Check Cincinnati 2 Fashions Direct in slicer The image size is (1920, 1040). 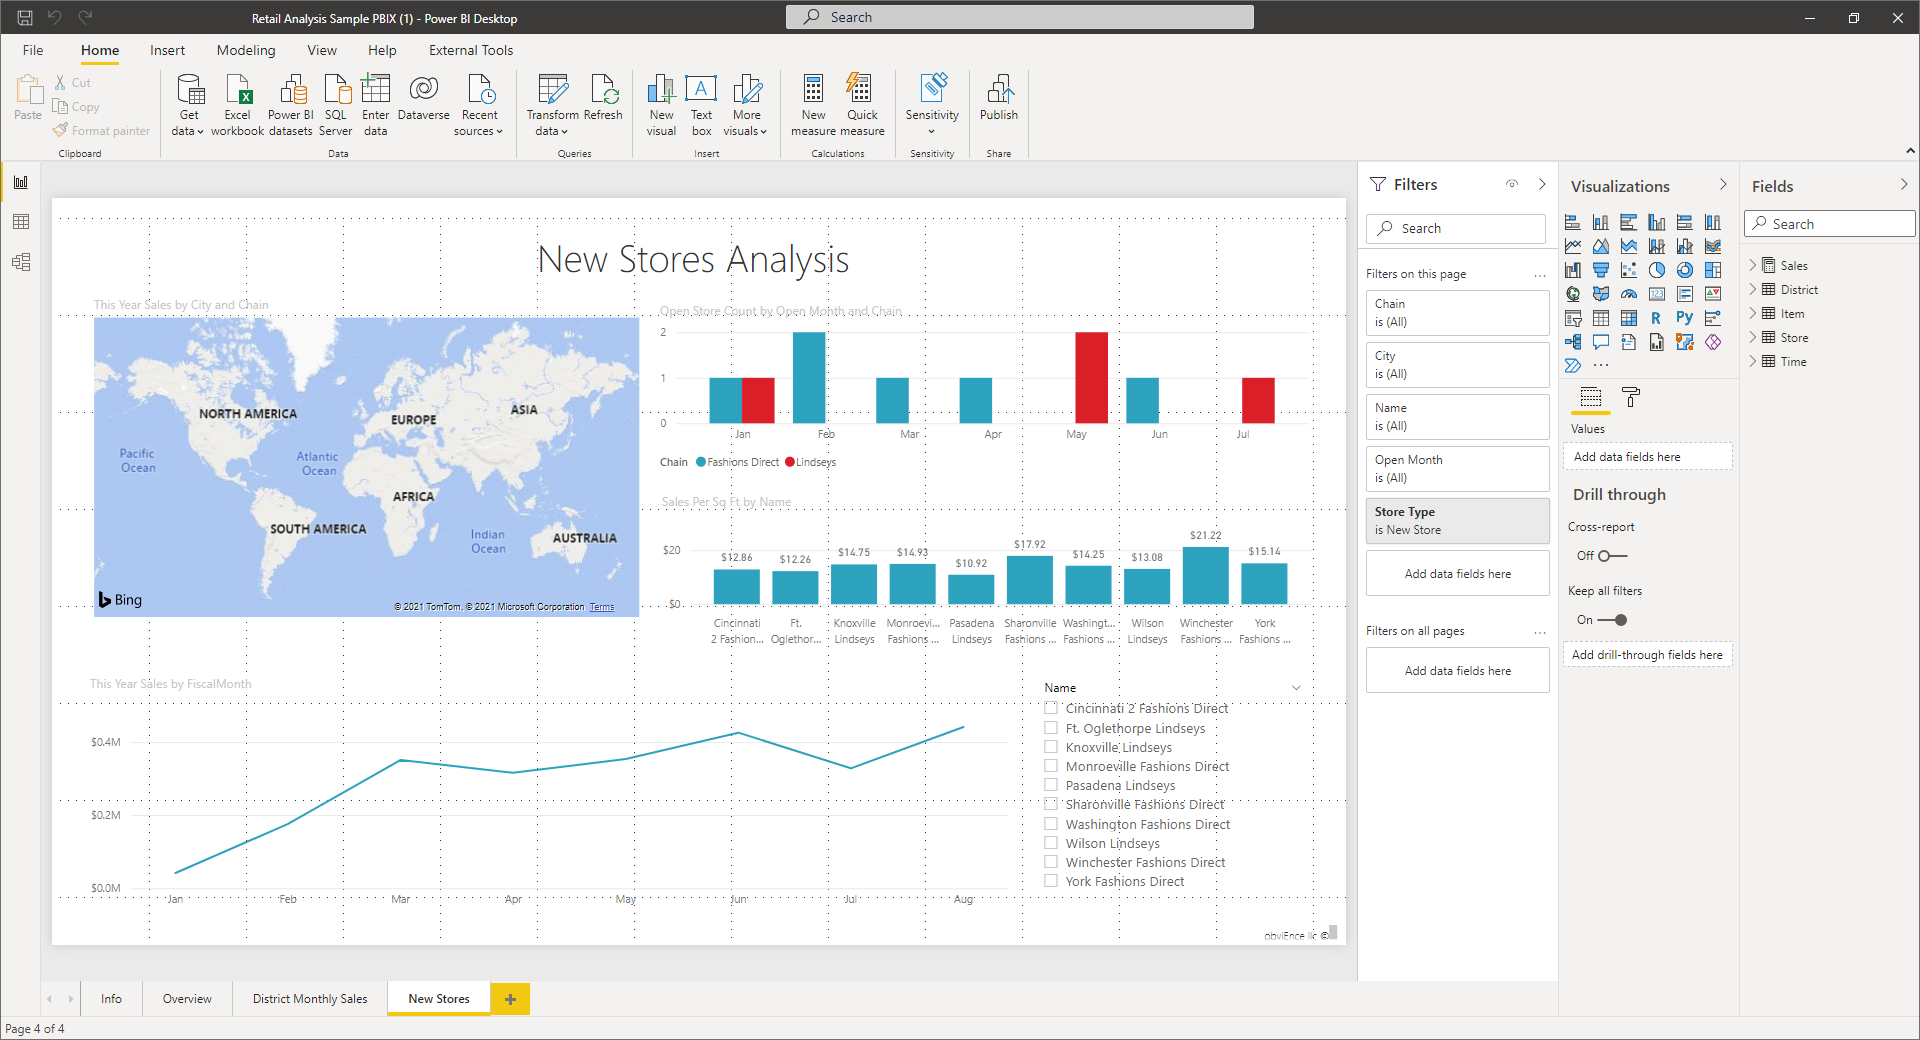point(1051,708)
